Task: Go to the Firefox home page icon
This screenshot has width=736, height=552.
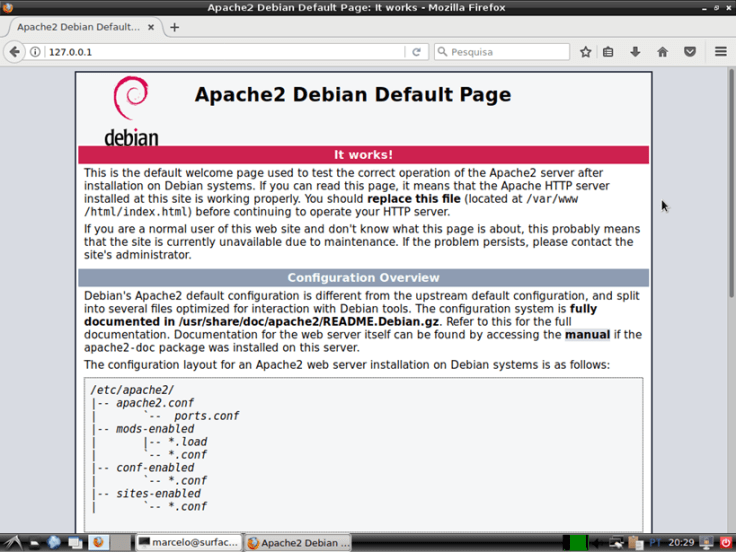Action: (662, 52)
